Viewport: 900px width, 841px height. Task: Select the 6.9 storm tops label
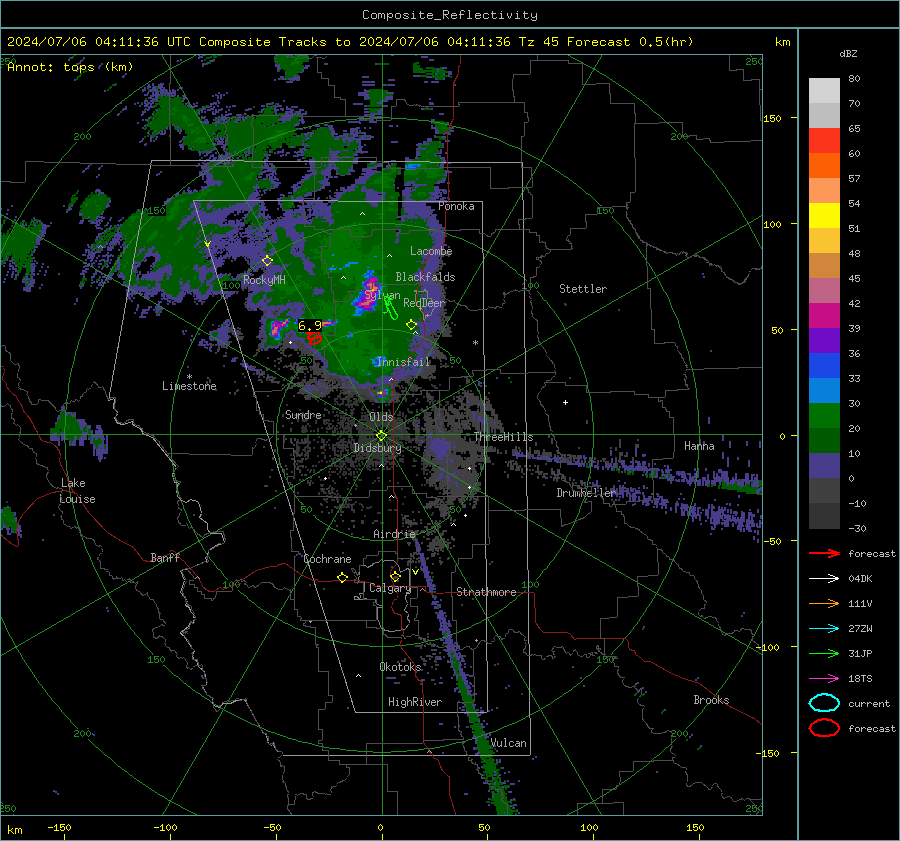310,325
